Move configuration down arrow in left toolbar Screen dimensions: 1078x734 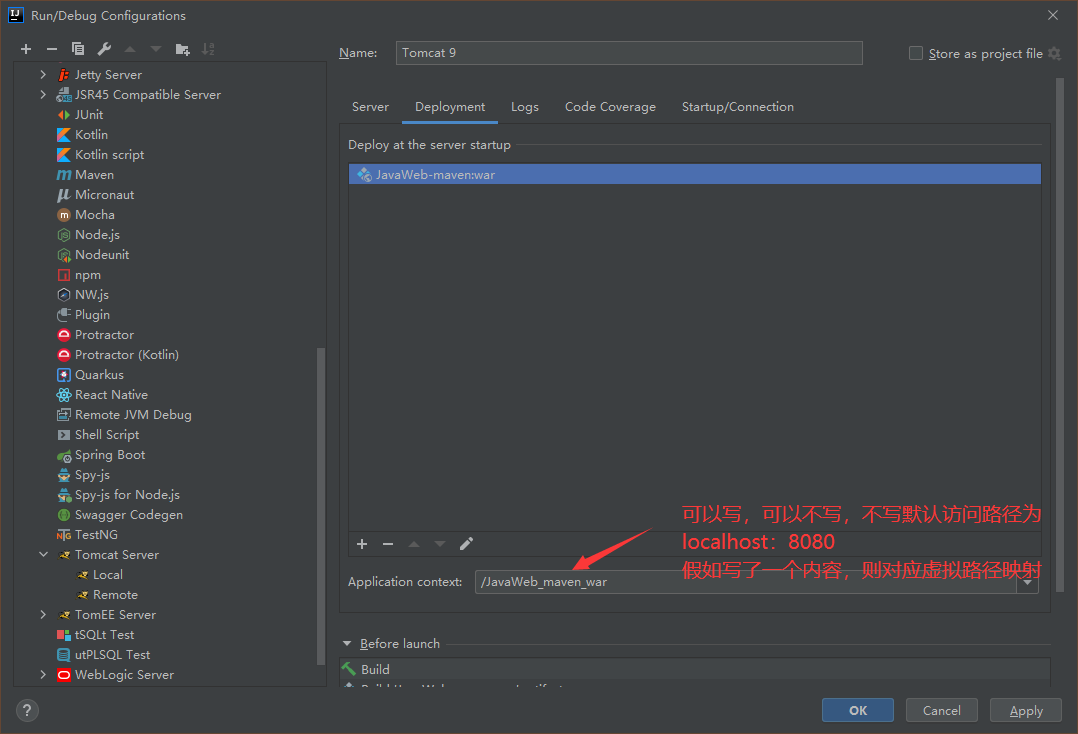click(156, 49)
